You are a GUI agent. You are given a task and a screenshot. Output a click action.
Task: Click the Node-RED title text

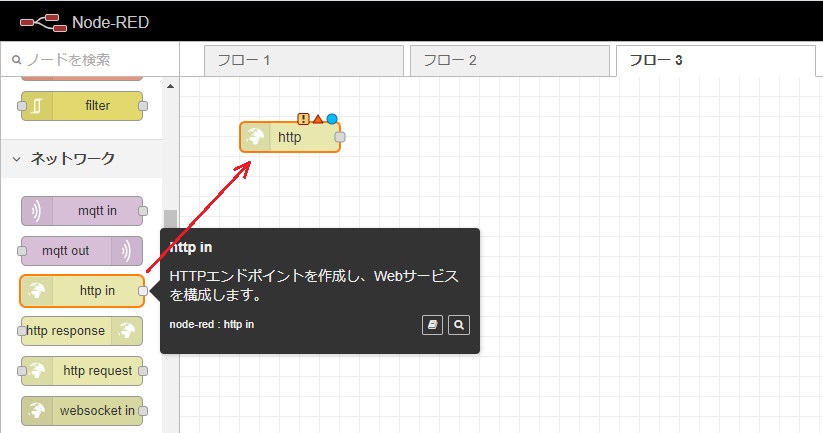tap(110, 23)
